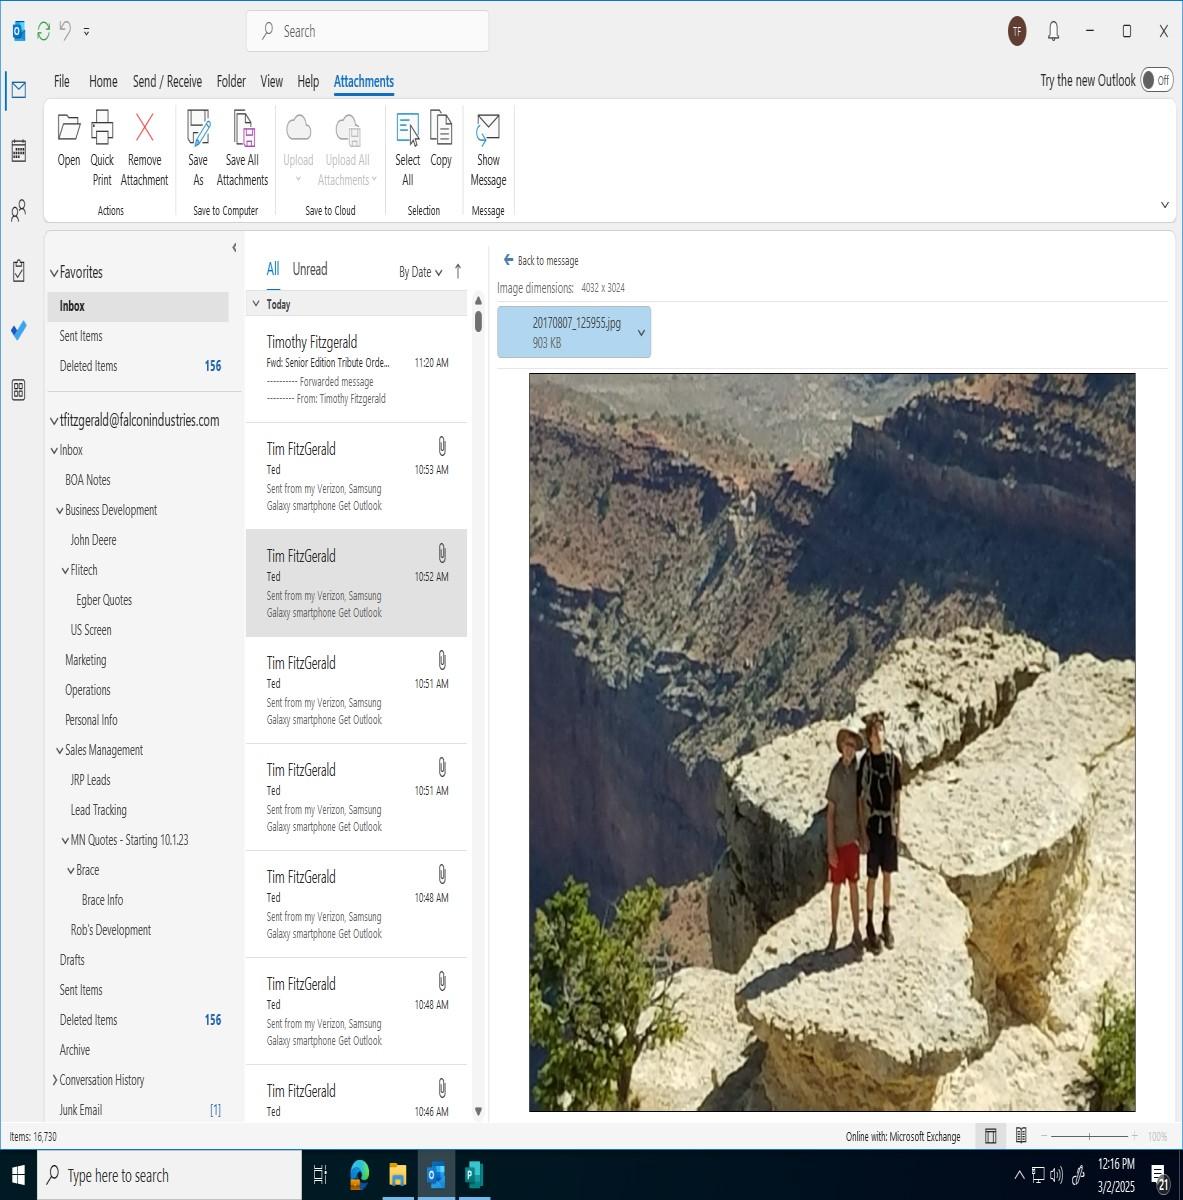This screenshot has height=1200, width=1183.
Task: Collapse the ribbon with the chevron
Action: coord(1165,205)
